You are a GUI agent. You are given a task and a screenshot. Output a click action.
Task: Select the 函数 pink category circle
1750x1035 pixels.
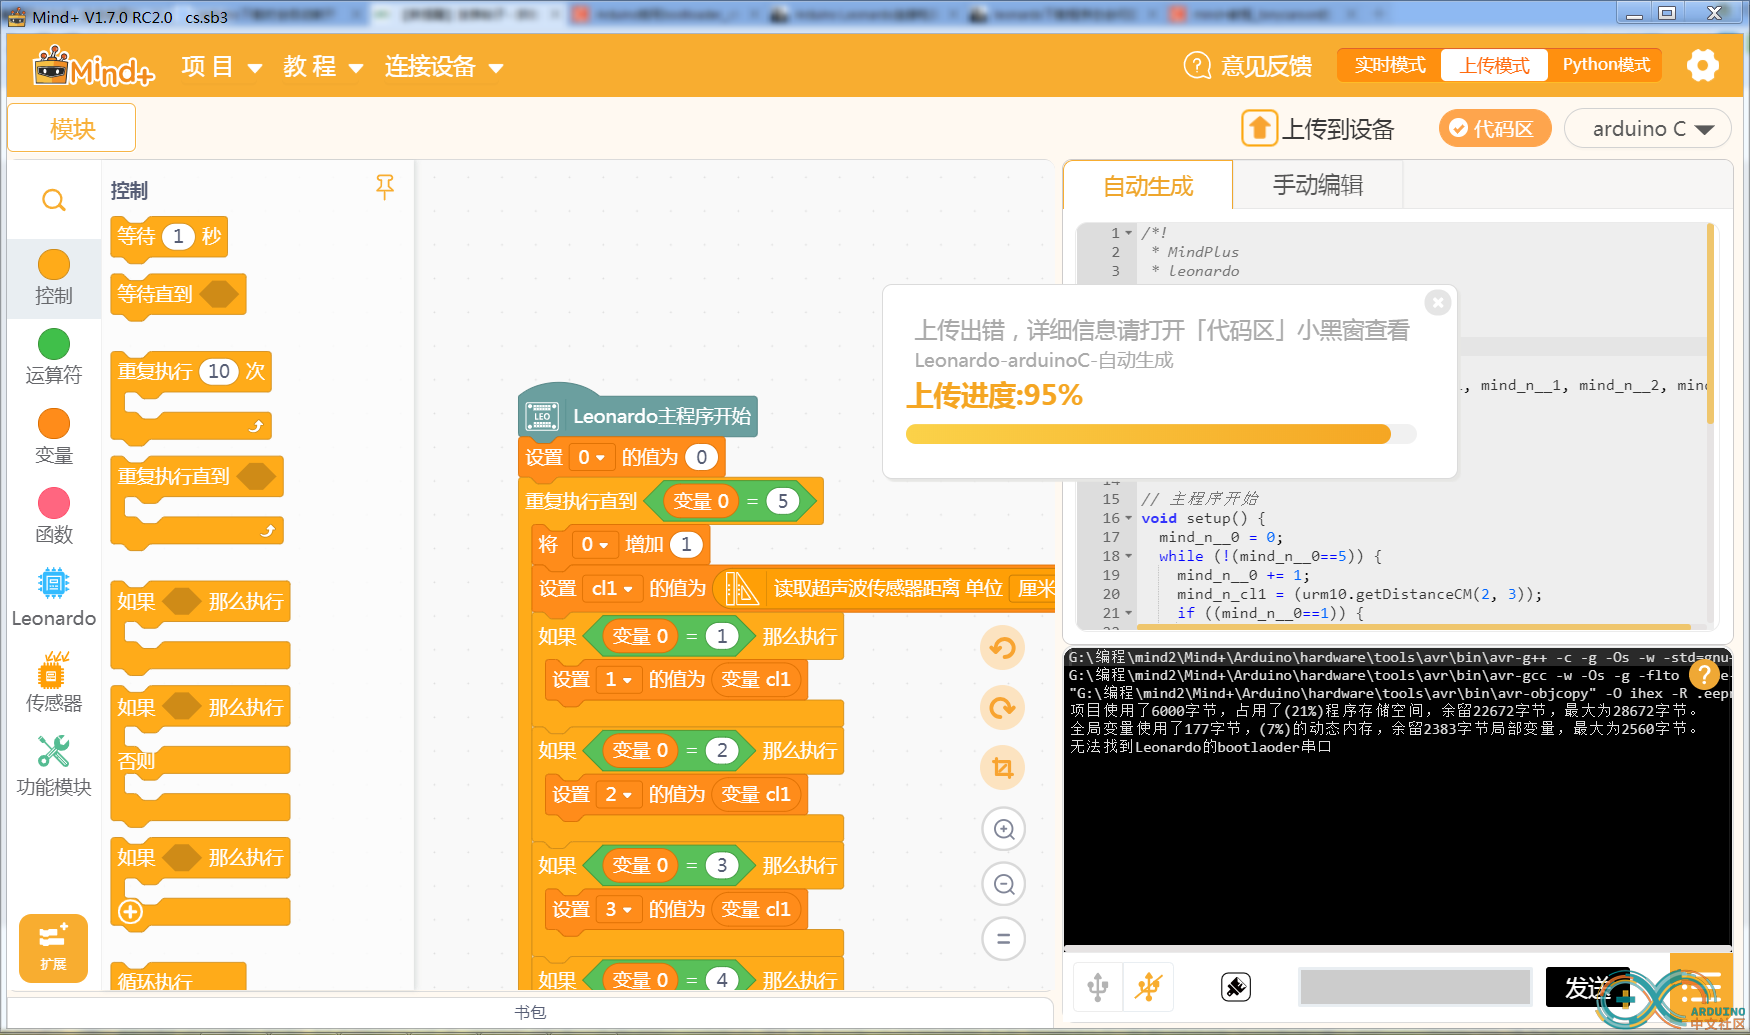click(54, 503)
